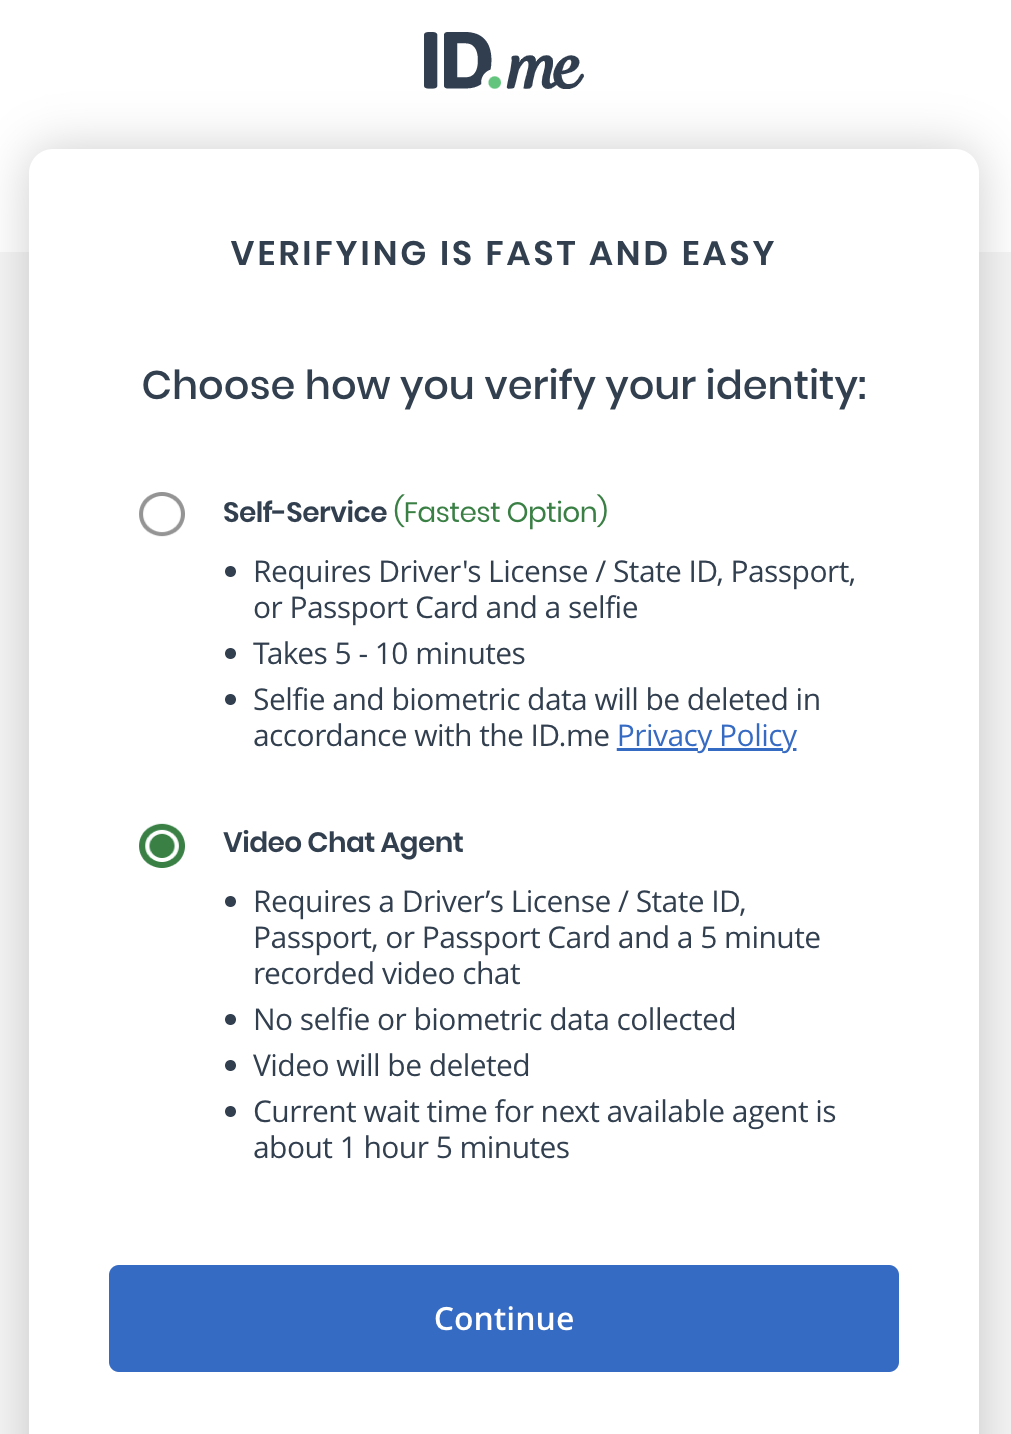The height and width of the screenshot is (1434, 1011).
Task: Open the Privacy Policy link
Action: click(x=707, y=736)
